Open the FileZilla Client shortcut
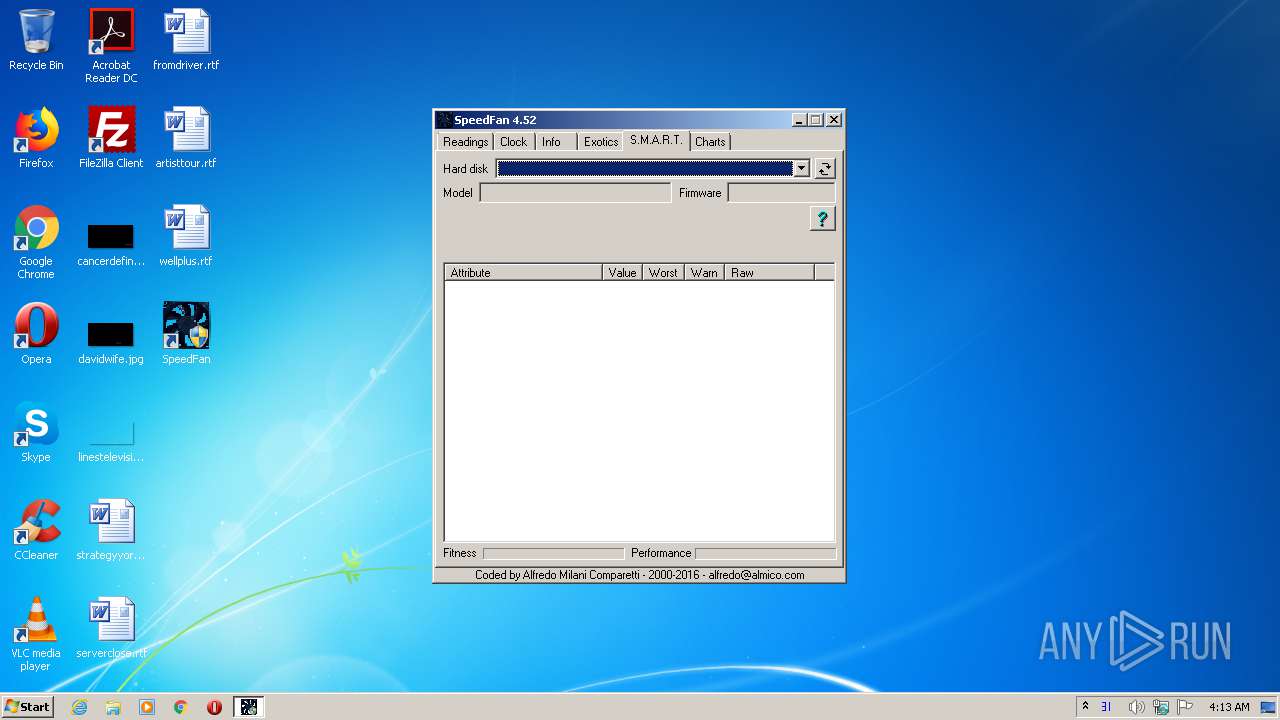This screenshot has width=1280, height=720. (x=111, y=138)
